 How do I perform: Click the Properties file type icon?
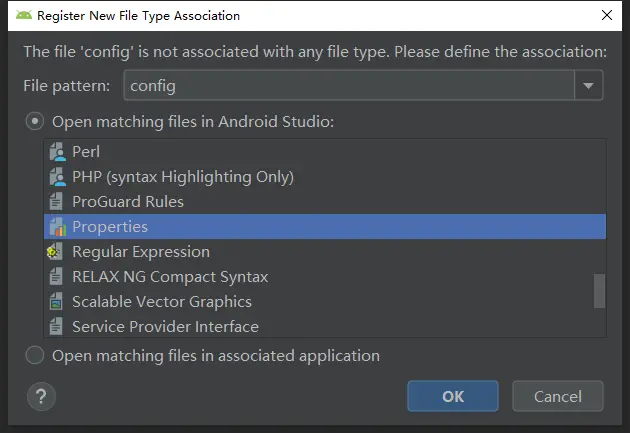[56, 227]
